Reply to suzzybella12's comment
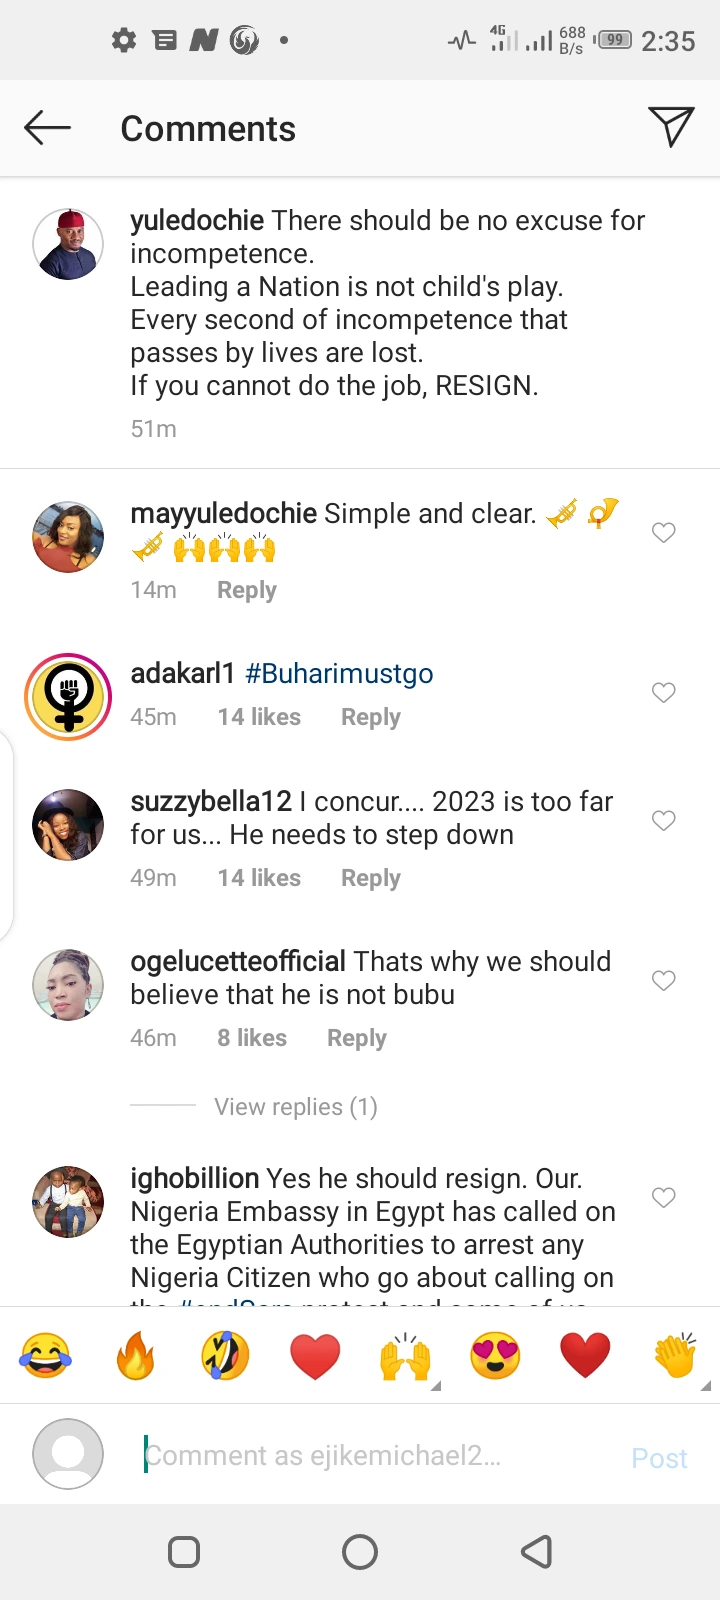The image size is (720, 1600). (x=370, y=878)
